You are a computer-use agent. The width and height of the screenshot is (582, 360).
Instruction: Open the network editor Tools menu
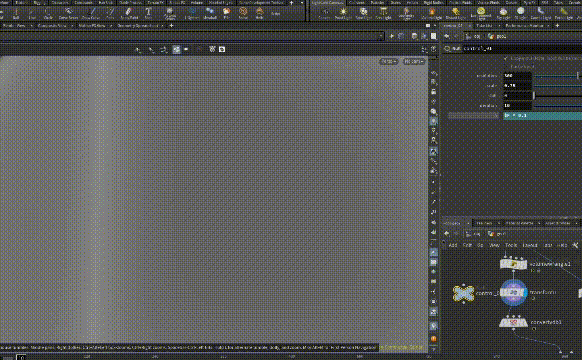(x=511, y=245)
